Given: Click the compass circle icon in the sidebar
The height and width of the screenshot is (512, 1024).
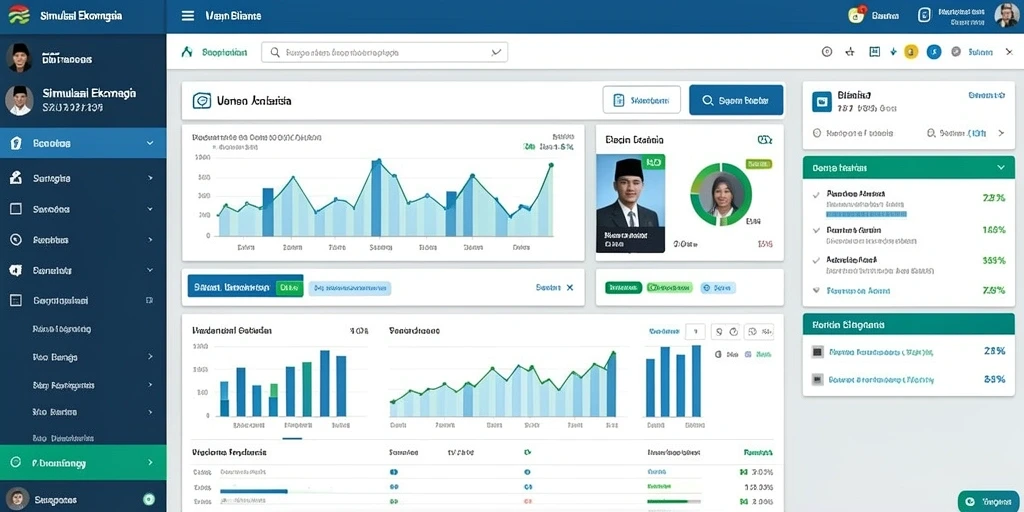Looking at the screenshot, I should [16, 240].
